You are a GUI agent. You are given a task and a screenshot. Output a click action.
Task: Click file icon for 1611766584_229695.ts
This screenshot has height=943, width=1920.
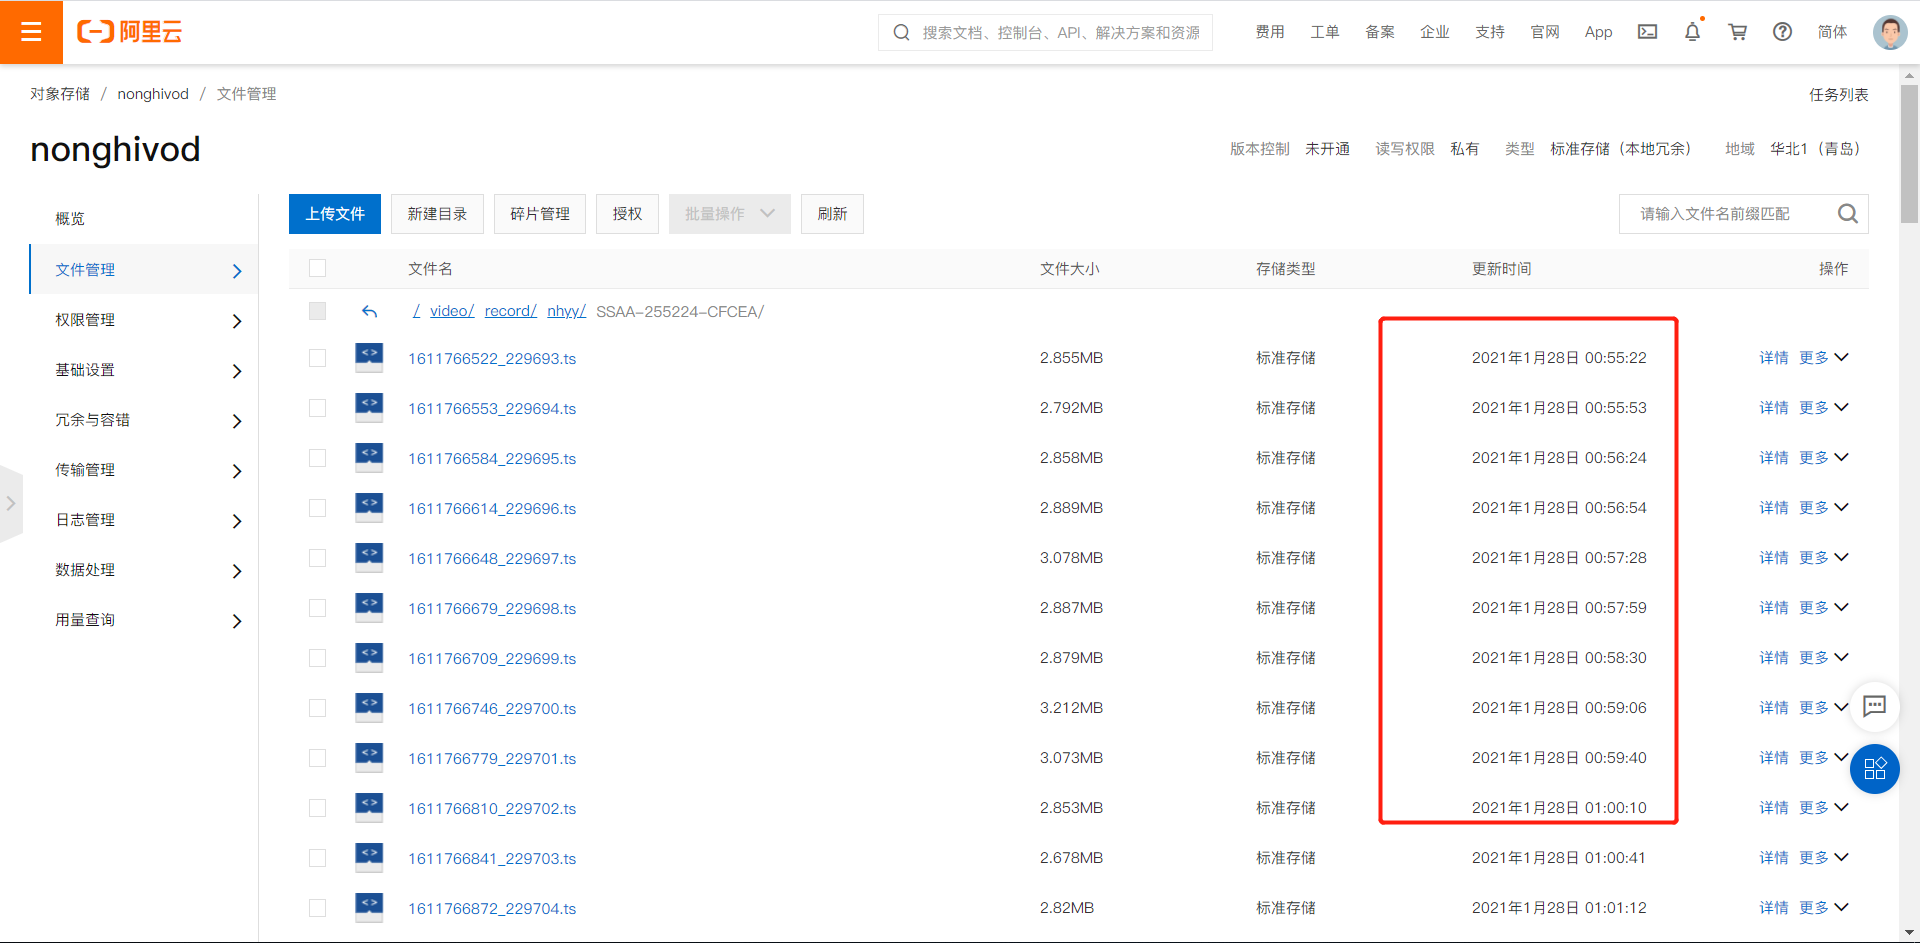369,457
